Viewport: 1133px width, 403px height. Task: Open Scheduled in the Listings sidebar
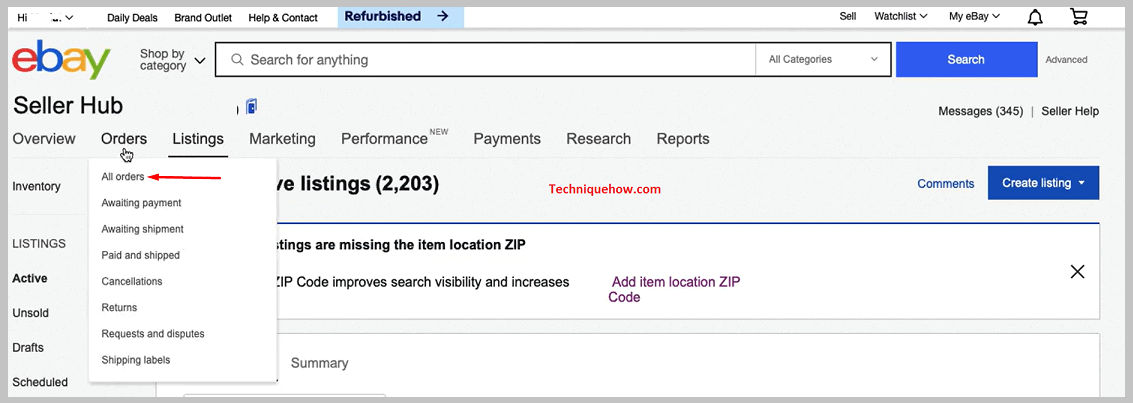40,382
